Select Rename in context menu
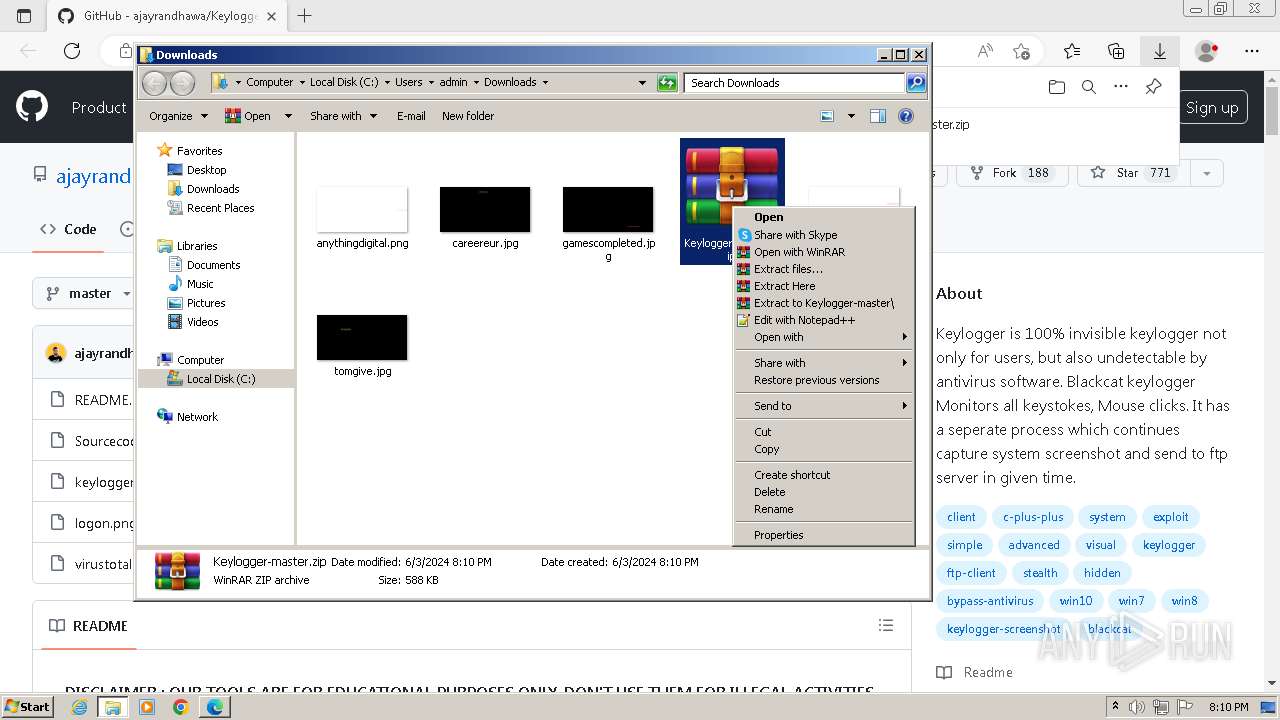 (824, 509)
